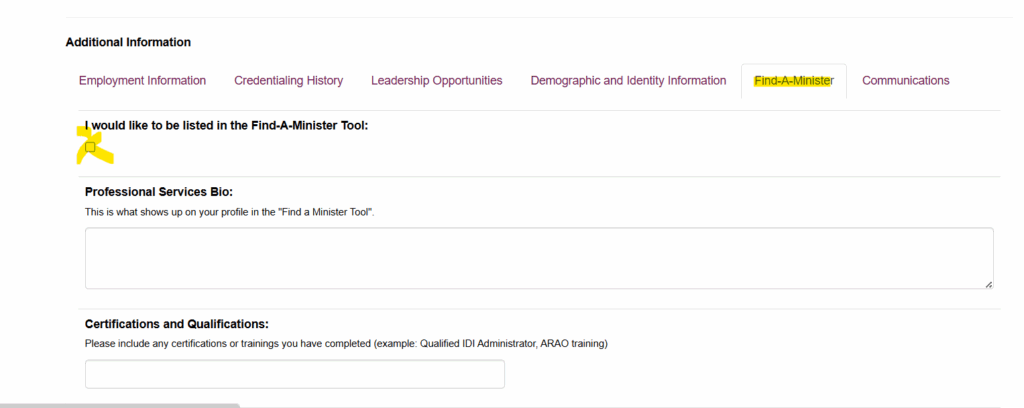Select the Leadership Opportunities tab

click(436, 81)
